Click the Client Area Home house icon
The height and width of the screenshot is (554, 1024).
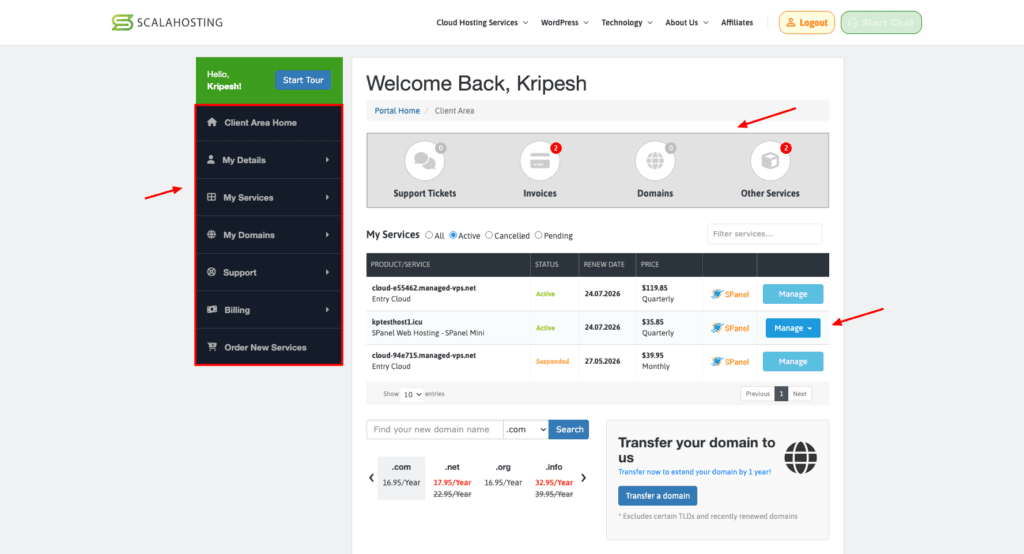click(x=212, y=122)
